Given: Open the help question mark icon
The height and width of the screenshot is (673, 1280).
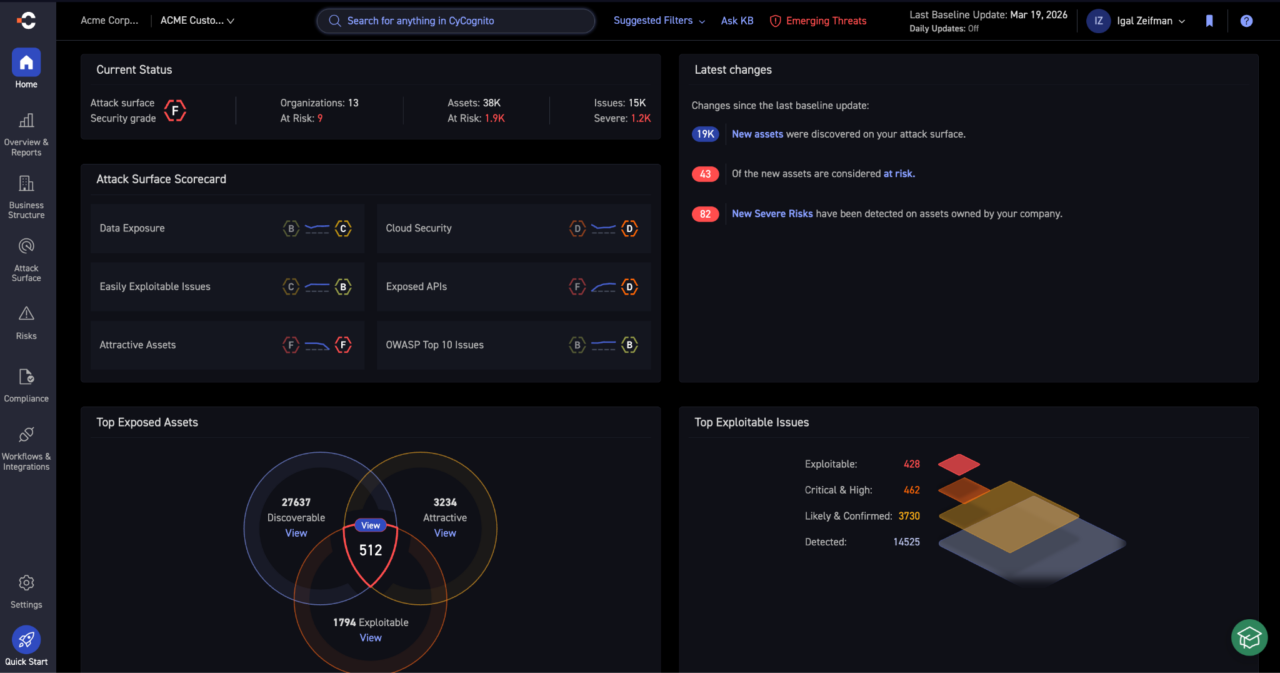Looking at the screenshot, I should (x=1246, y=21).
